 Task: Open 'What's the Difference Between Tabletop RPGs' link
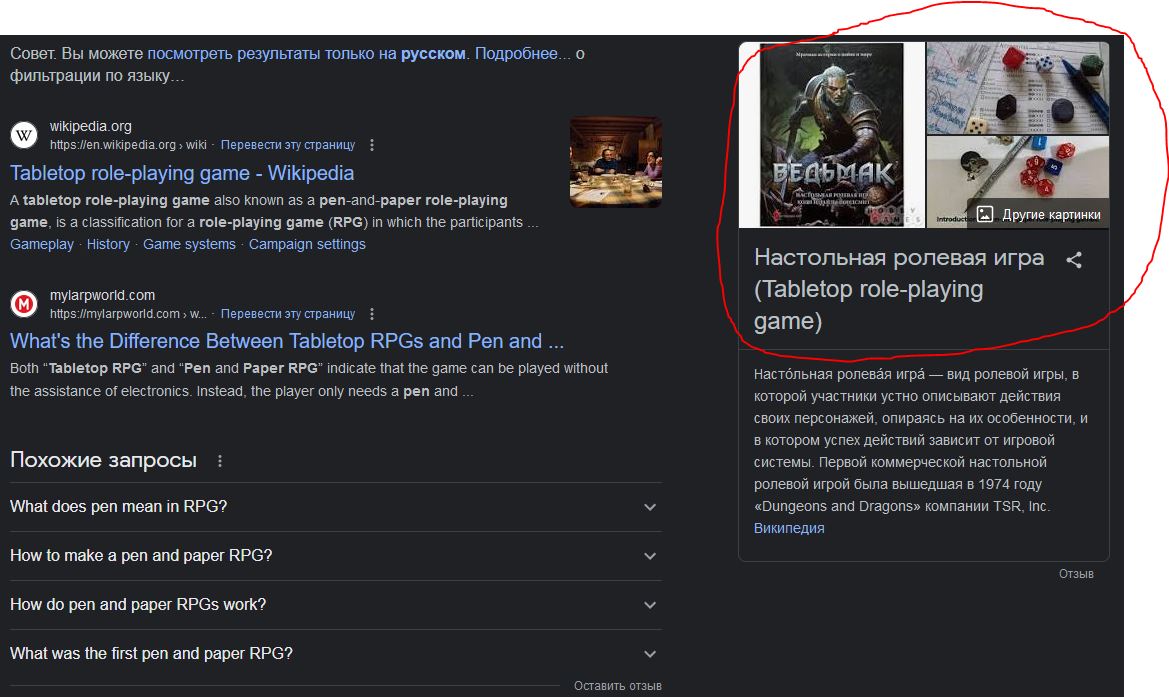pyautogui.click(x=287, y=341)
